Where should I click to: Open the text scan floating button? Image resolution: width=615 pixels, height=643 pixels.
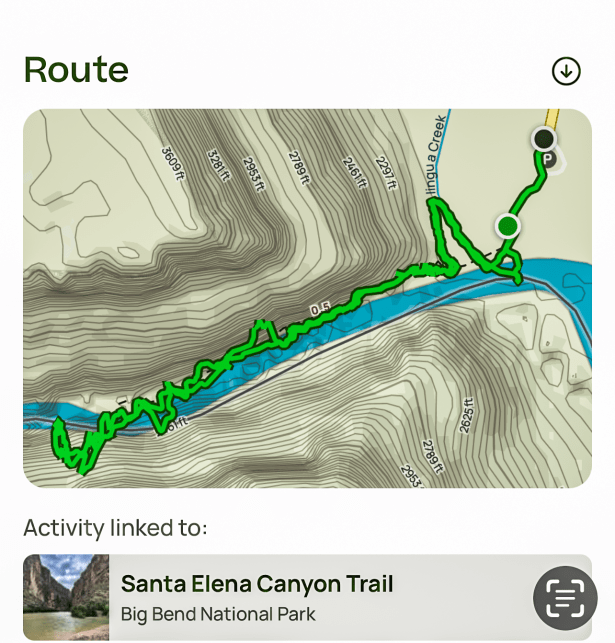tap(565, 598)
